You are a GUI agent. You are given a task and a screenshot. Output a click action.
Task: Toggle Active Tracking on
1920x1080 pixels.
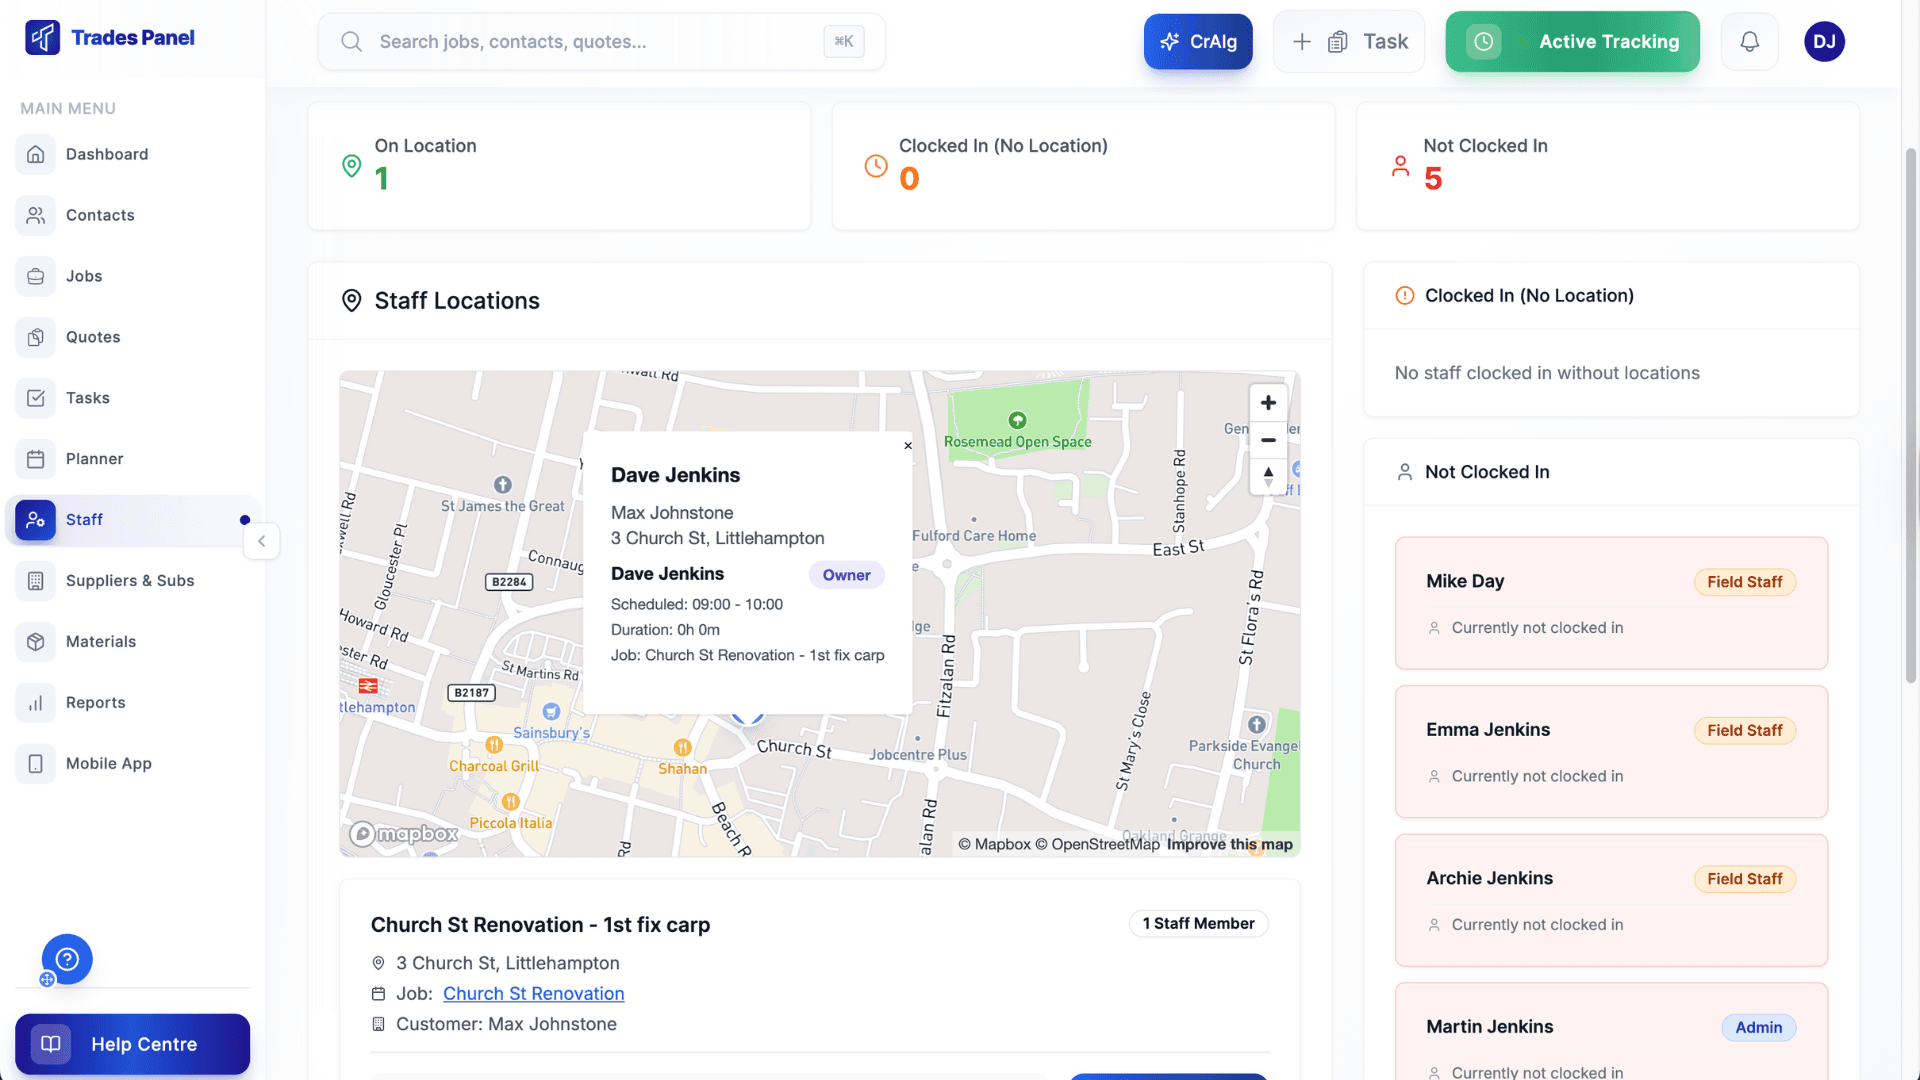(1572, 41)
